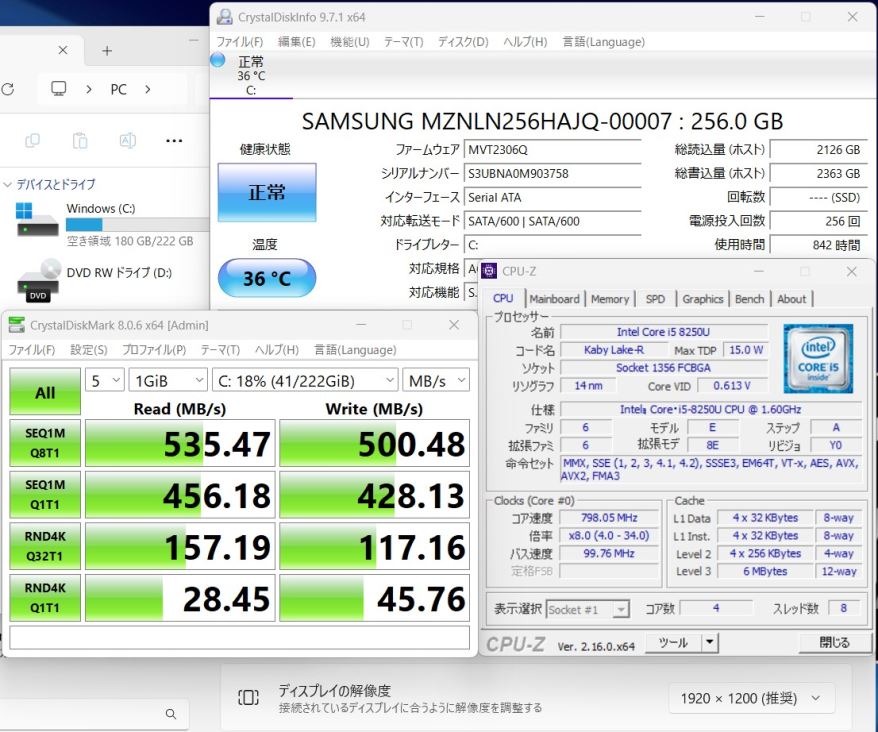The width and height of the screenshot is (878, 732).
Task: Expand the chevron before PC in address bar
Action: click(x=88, y=89)
